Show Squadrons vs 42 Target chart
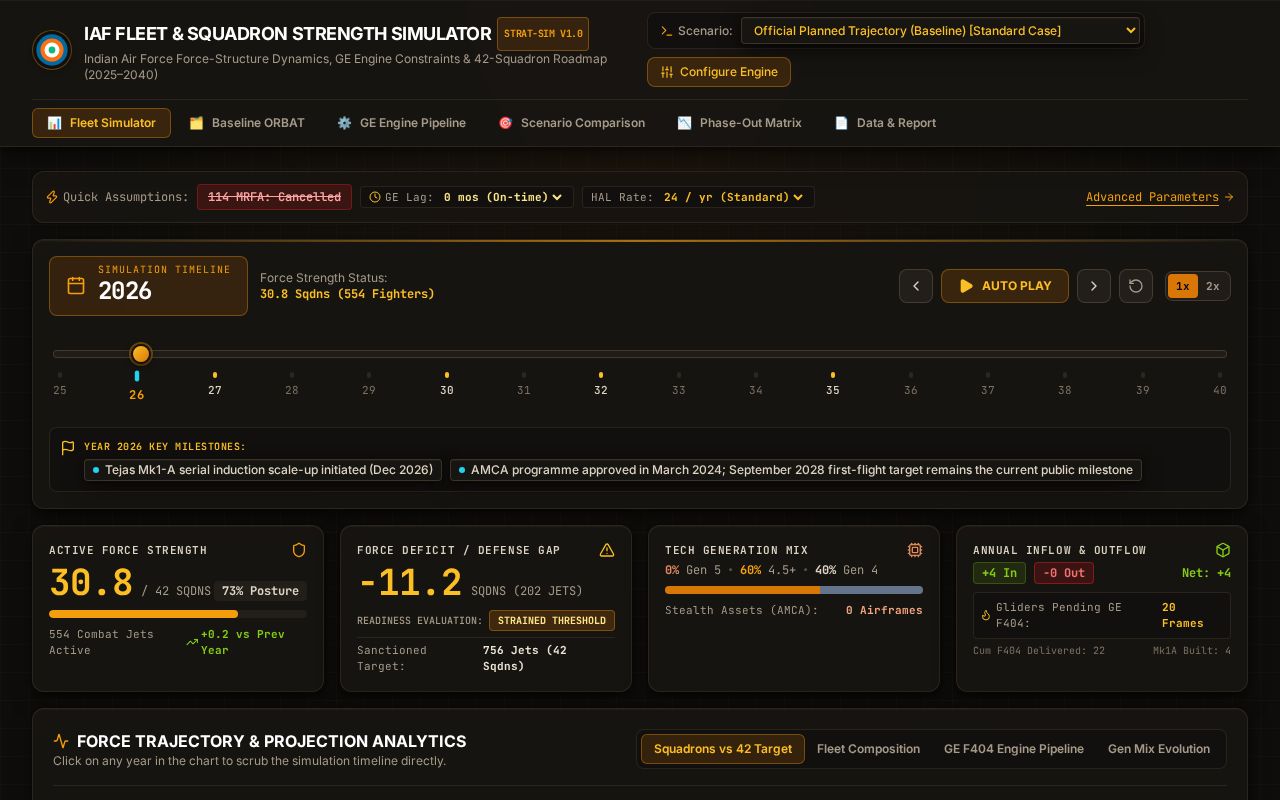 723,749
